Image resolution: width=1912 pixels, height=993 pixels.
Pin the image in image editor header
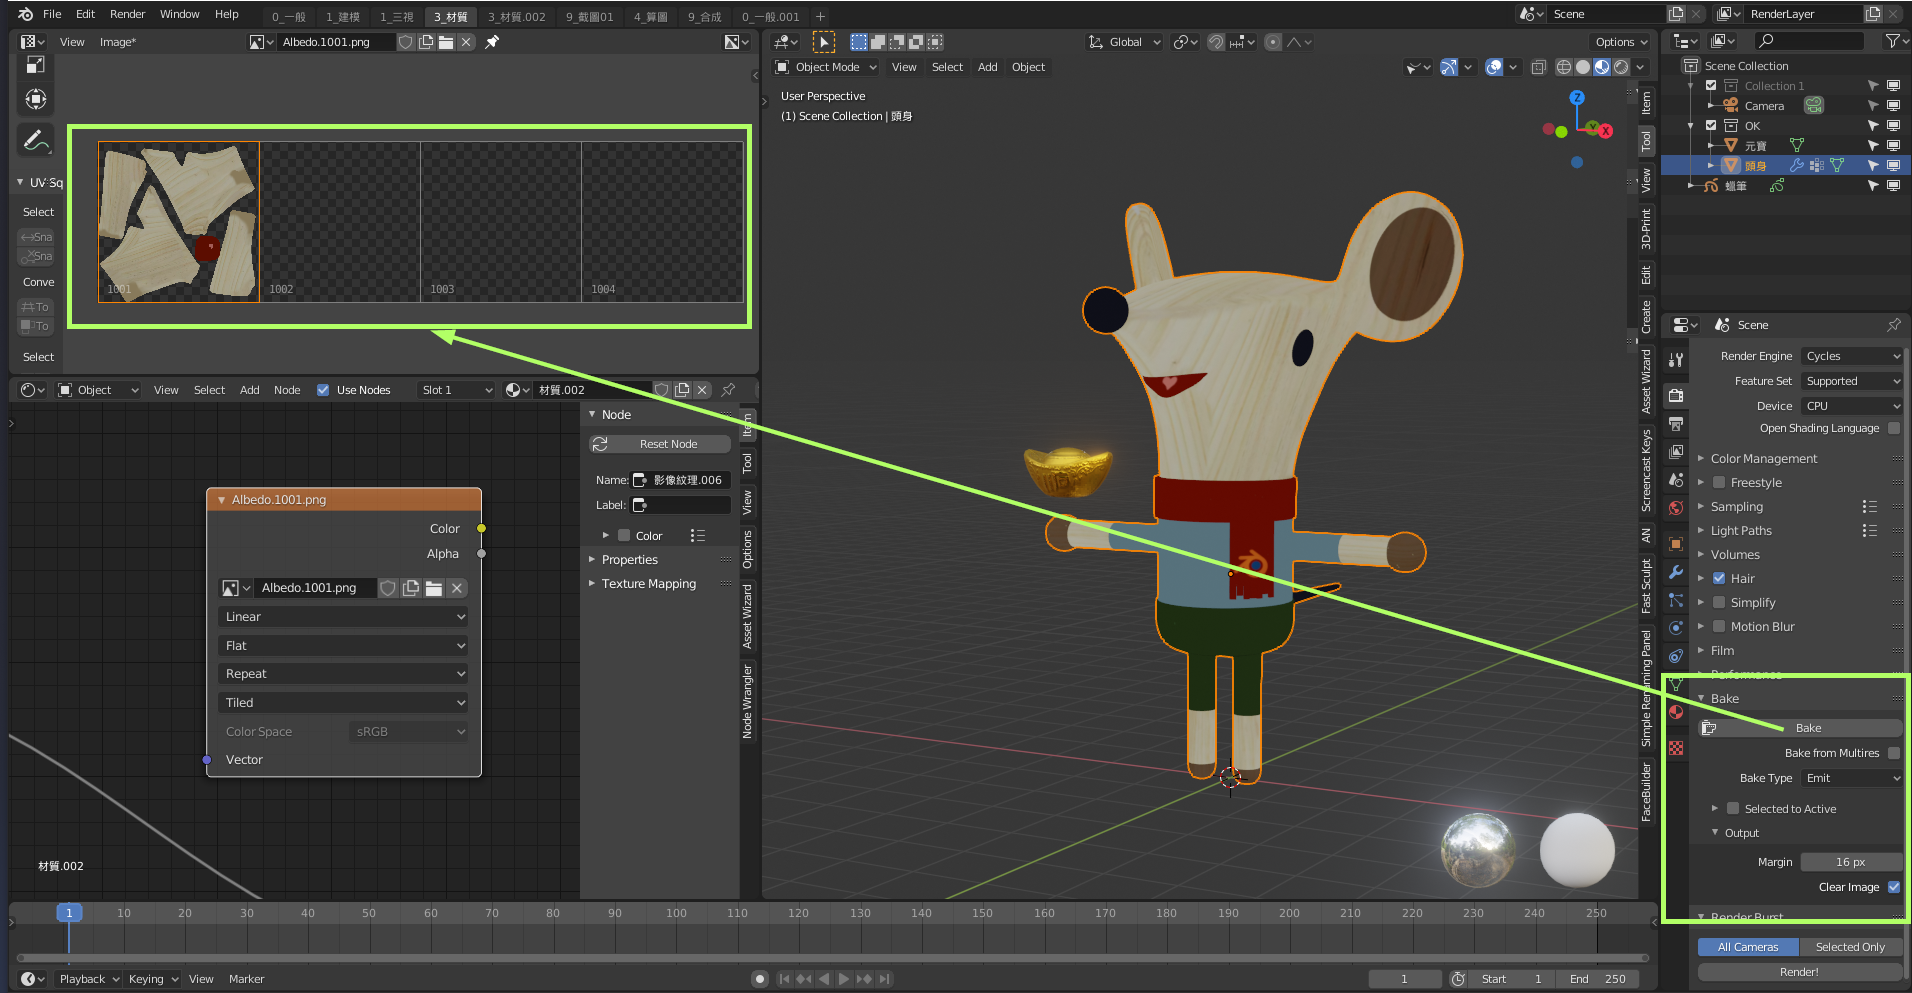click(x=492, y=42)
